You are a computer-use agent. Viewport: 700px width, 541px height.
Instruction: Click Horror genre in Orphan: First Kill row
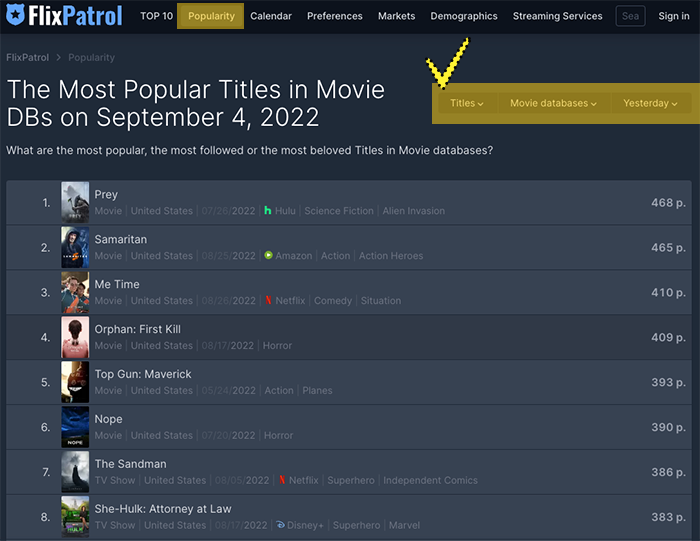277,345
